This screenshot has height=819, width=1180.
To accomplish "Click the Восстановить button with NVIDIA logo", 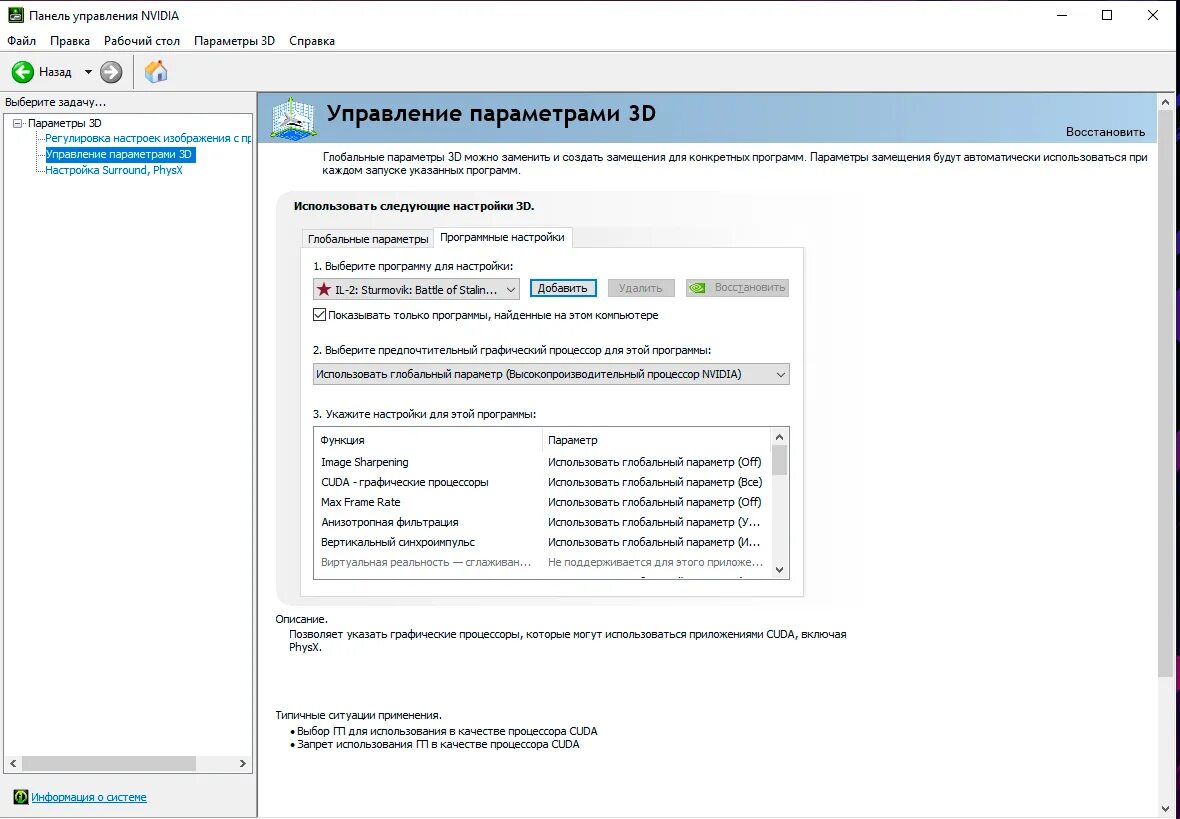I will click(738, 288).
